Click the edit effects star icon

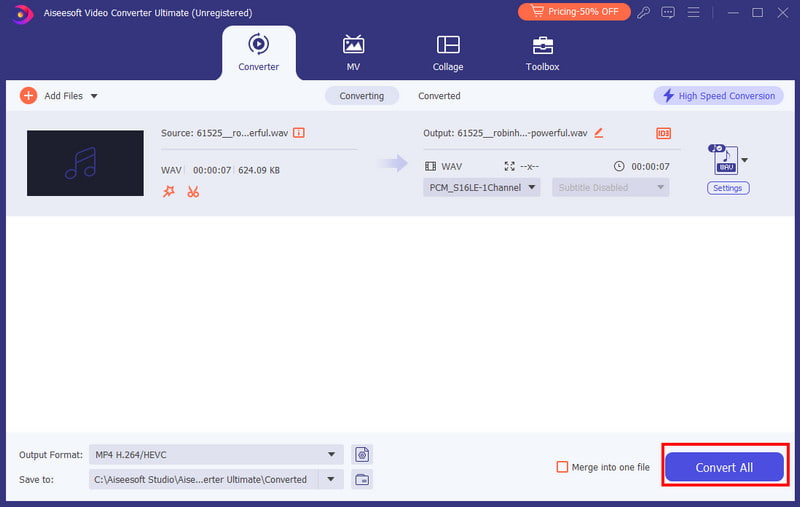168,191
